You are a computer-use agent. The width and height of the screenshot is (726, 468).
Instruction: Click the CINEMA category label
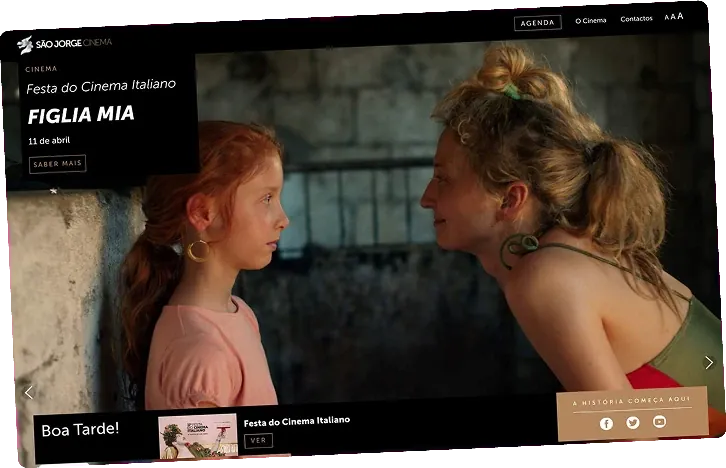tap(41, 69)
